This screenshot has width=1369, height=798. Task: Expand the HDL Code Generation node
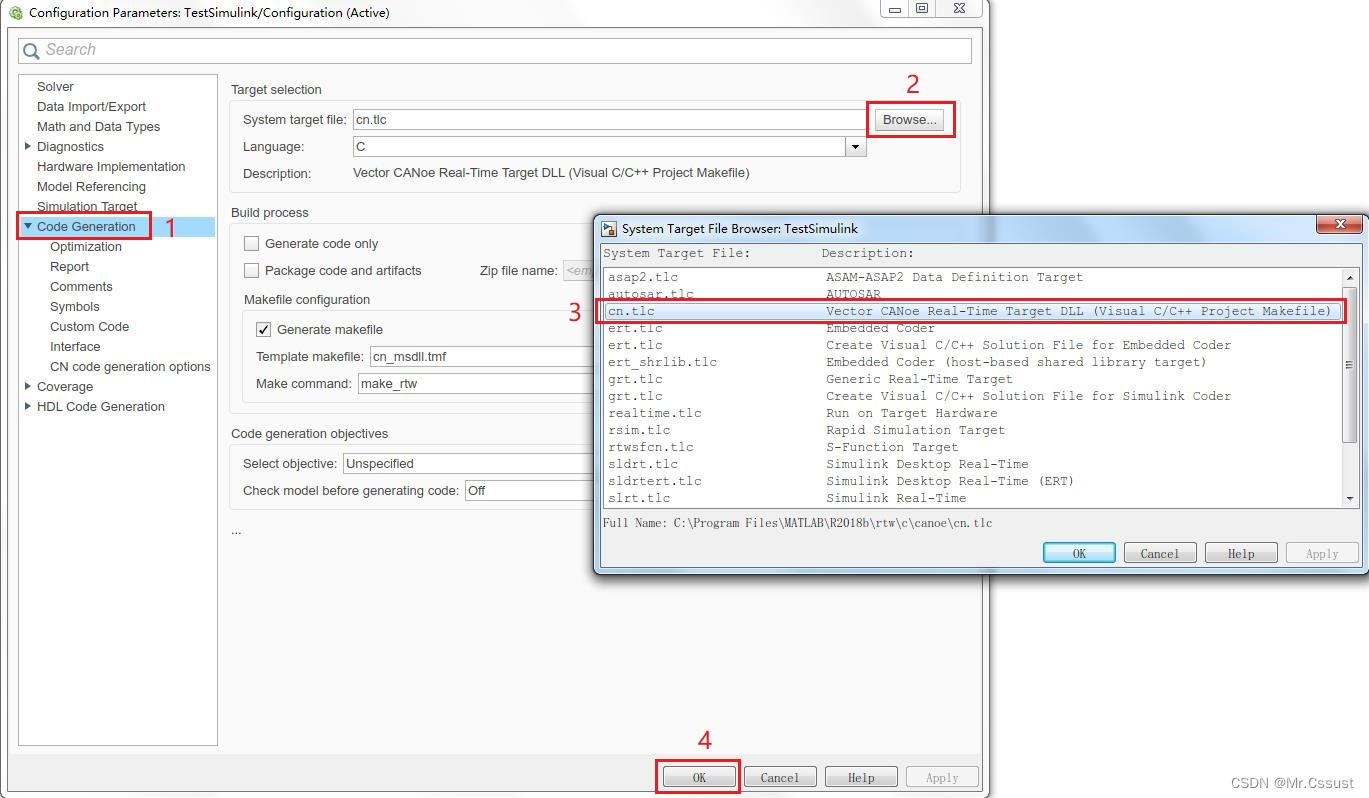point(27,406)
